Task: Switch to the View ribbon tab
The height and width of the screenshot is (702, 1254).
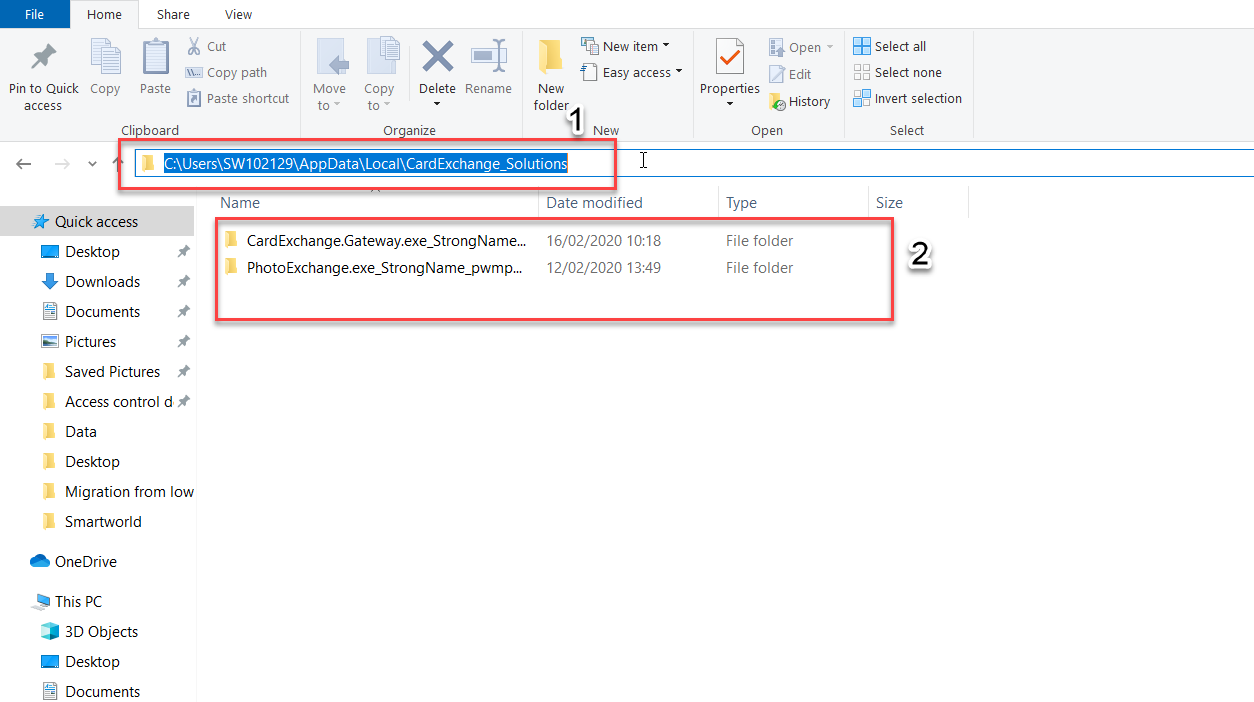Action: tap(238, 14)
